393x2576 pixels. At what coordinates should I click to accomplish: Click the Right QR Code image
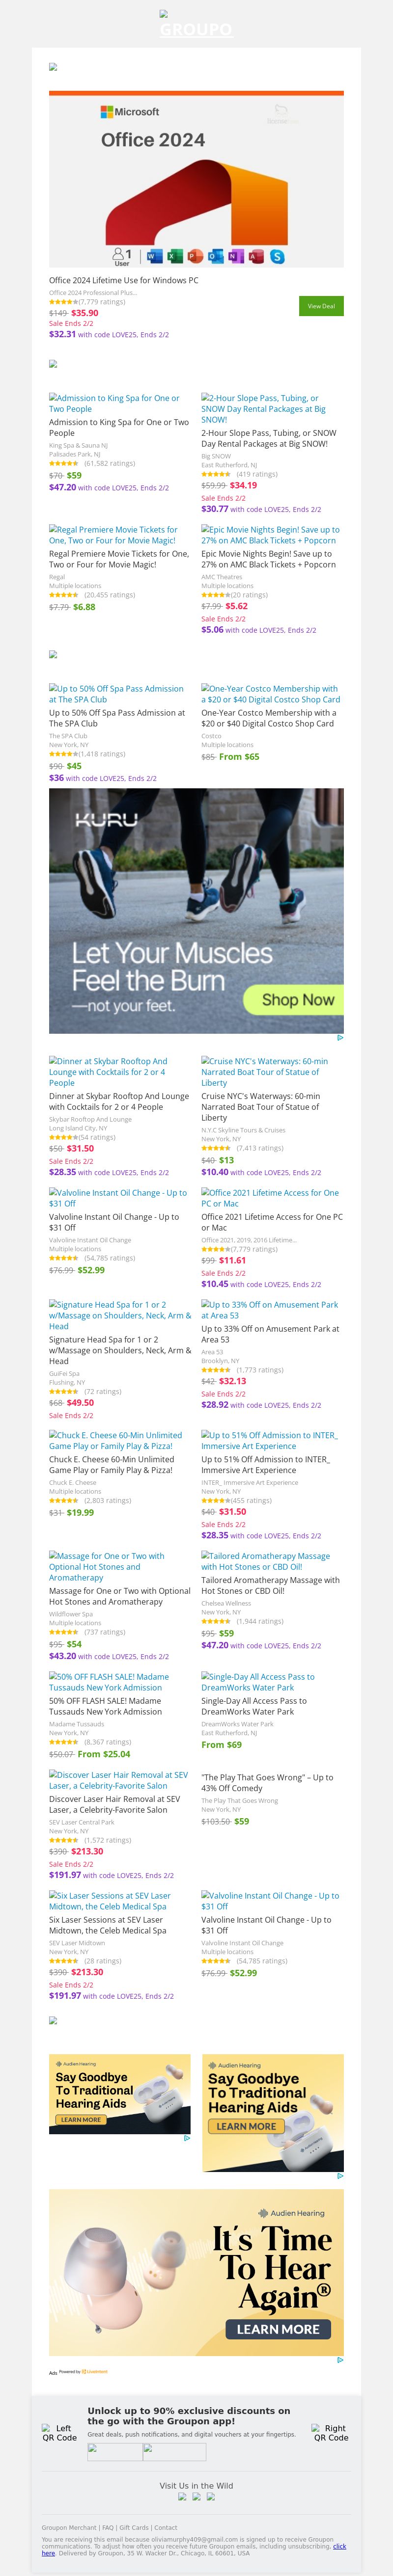pyautogui.click(x=331, y=2433)
